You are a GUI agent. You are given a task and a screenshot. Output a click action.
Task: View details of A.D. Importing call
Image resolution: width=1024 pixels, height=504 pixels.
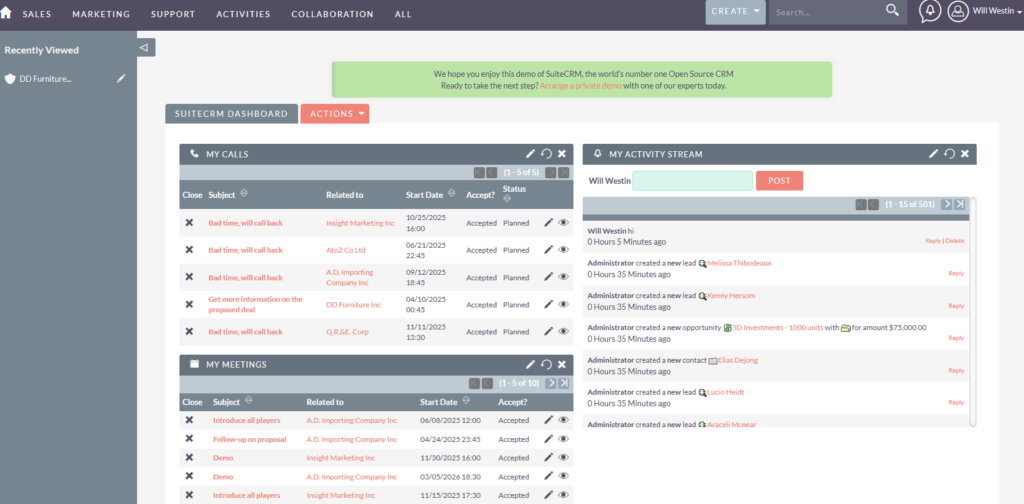coord(564,277)
